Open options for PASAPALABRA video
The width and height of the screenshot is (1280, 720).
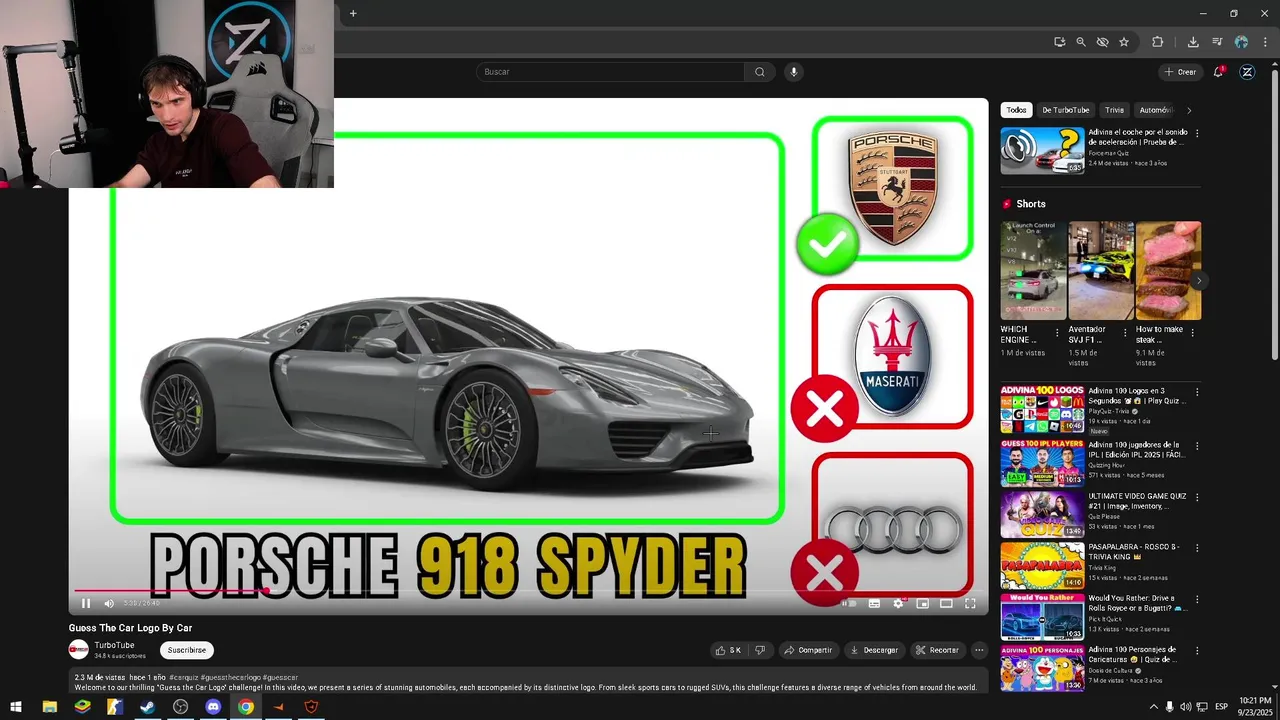(x=1197, y=548)
